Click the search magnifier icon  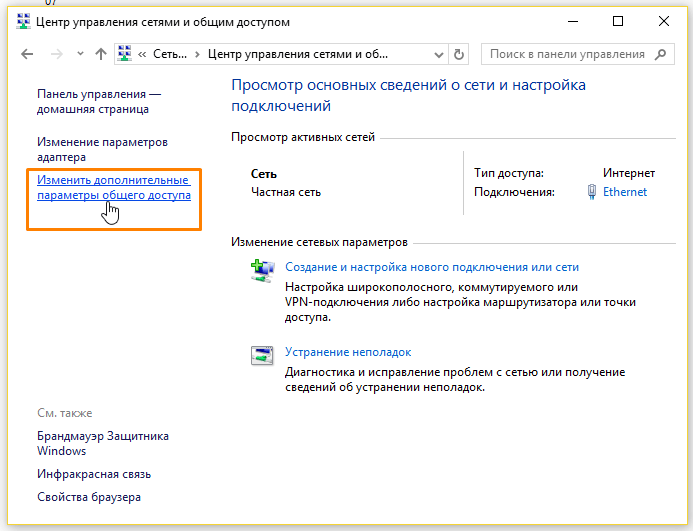(x=660, y=54)
